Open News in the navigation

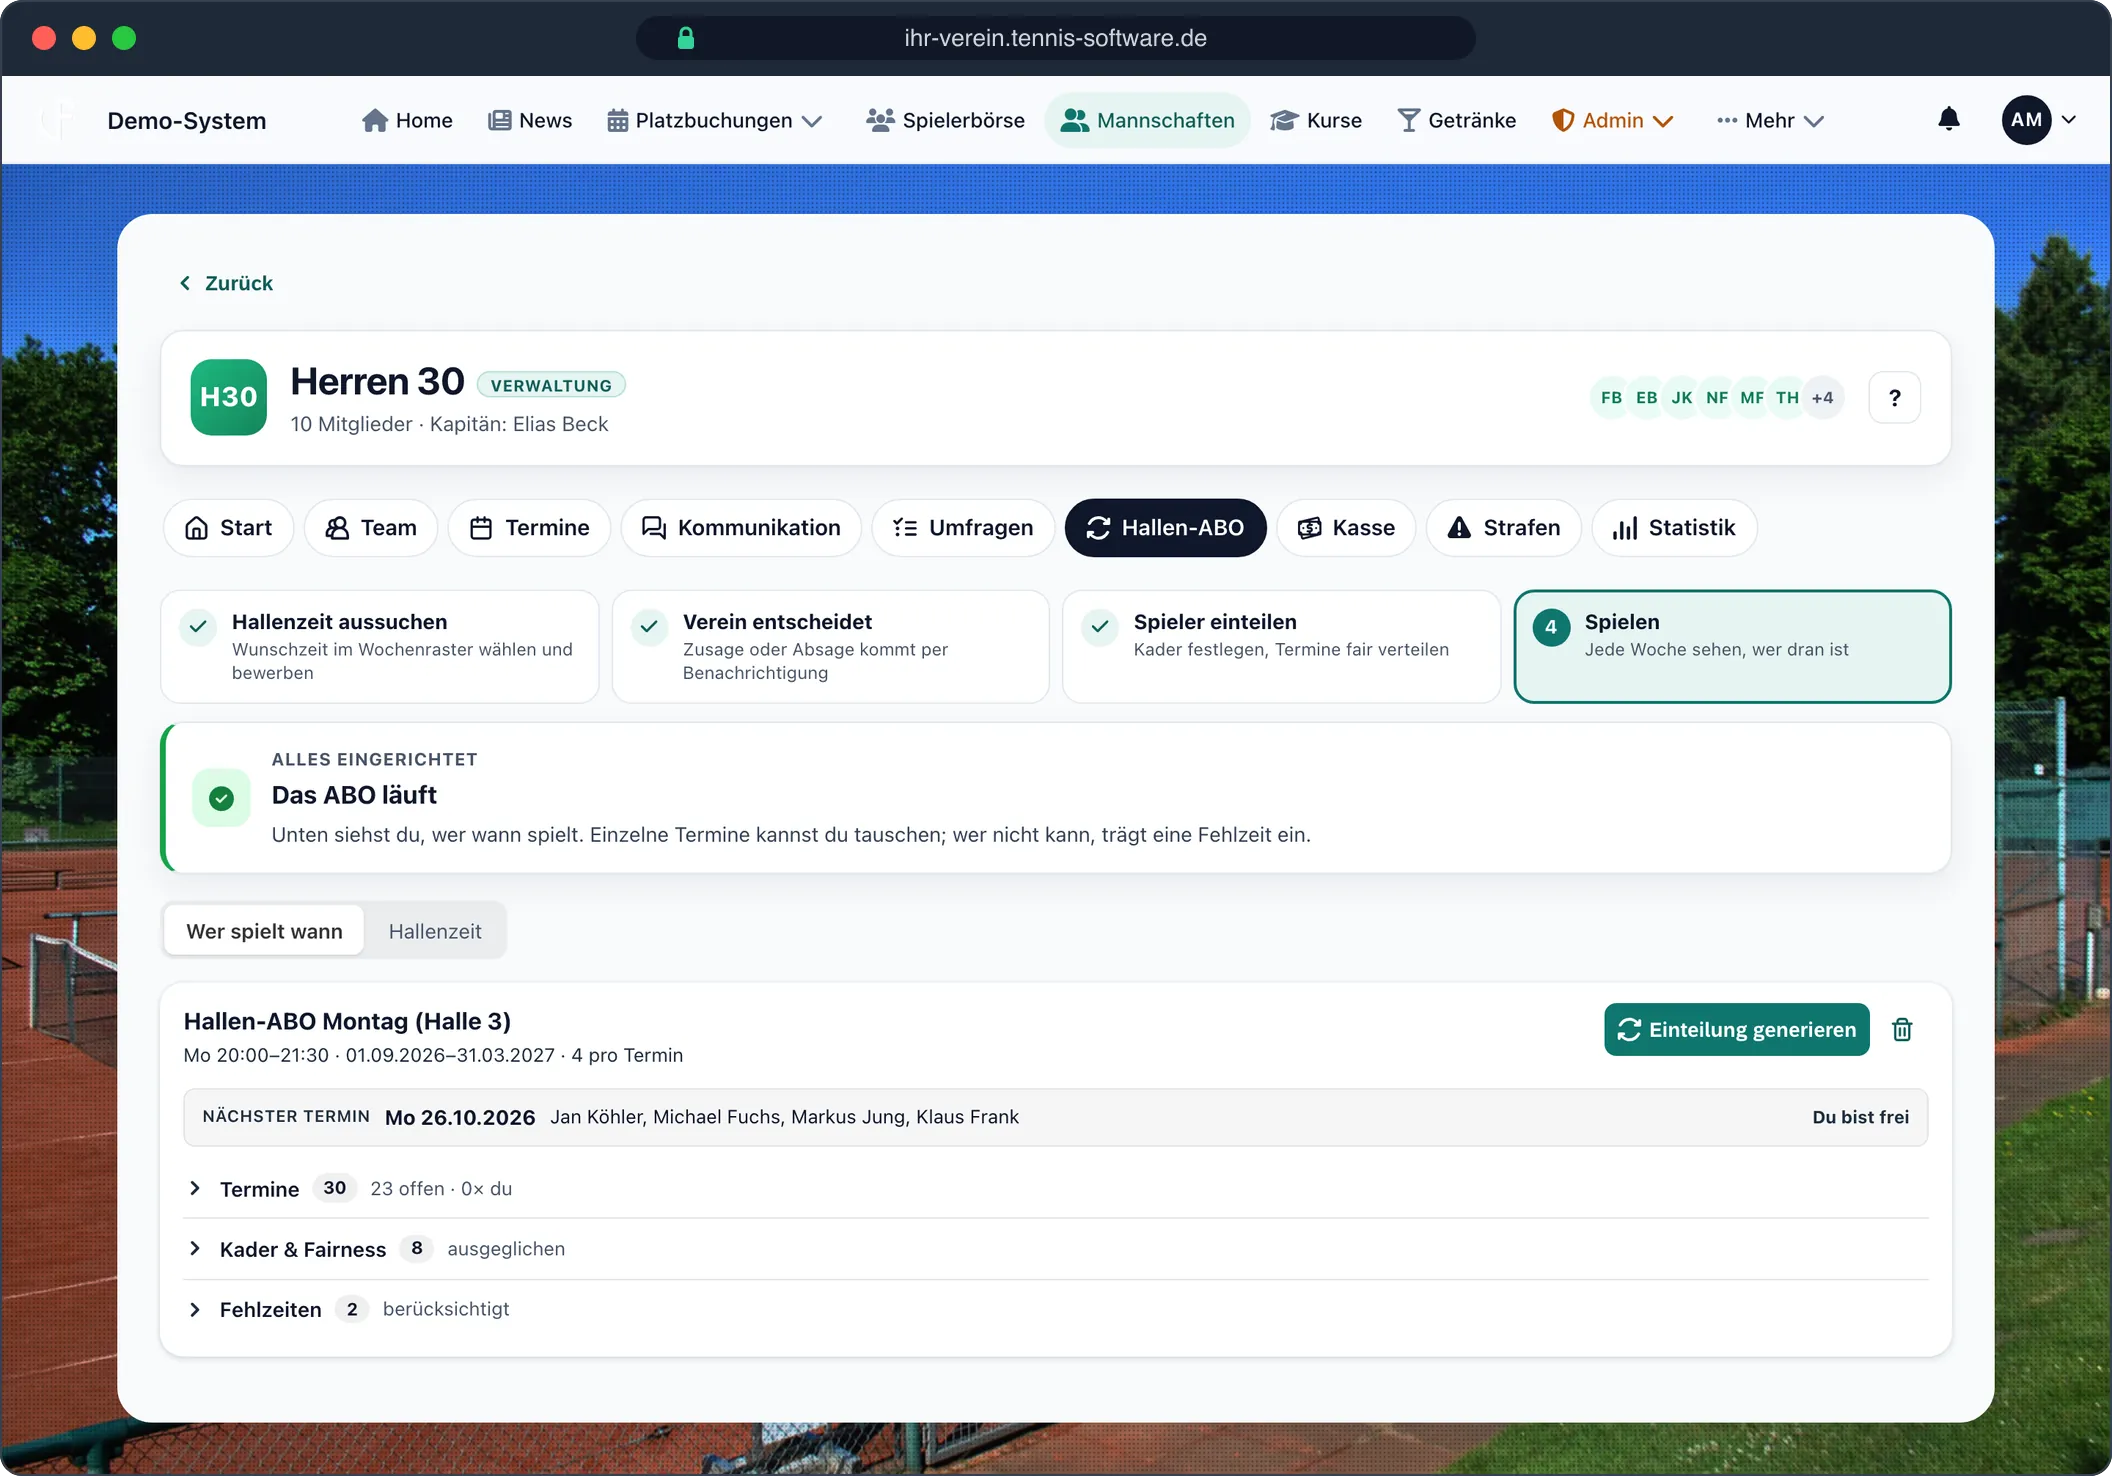tap(530, 120)
